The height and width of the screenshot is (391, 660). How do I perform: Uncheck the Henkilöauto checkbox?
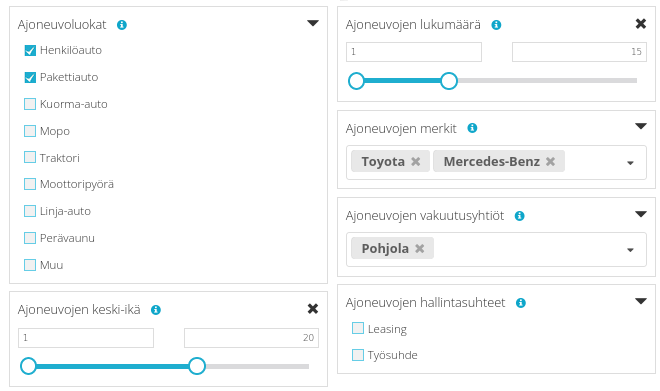pos(30,51)
